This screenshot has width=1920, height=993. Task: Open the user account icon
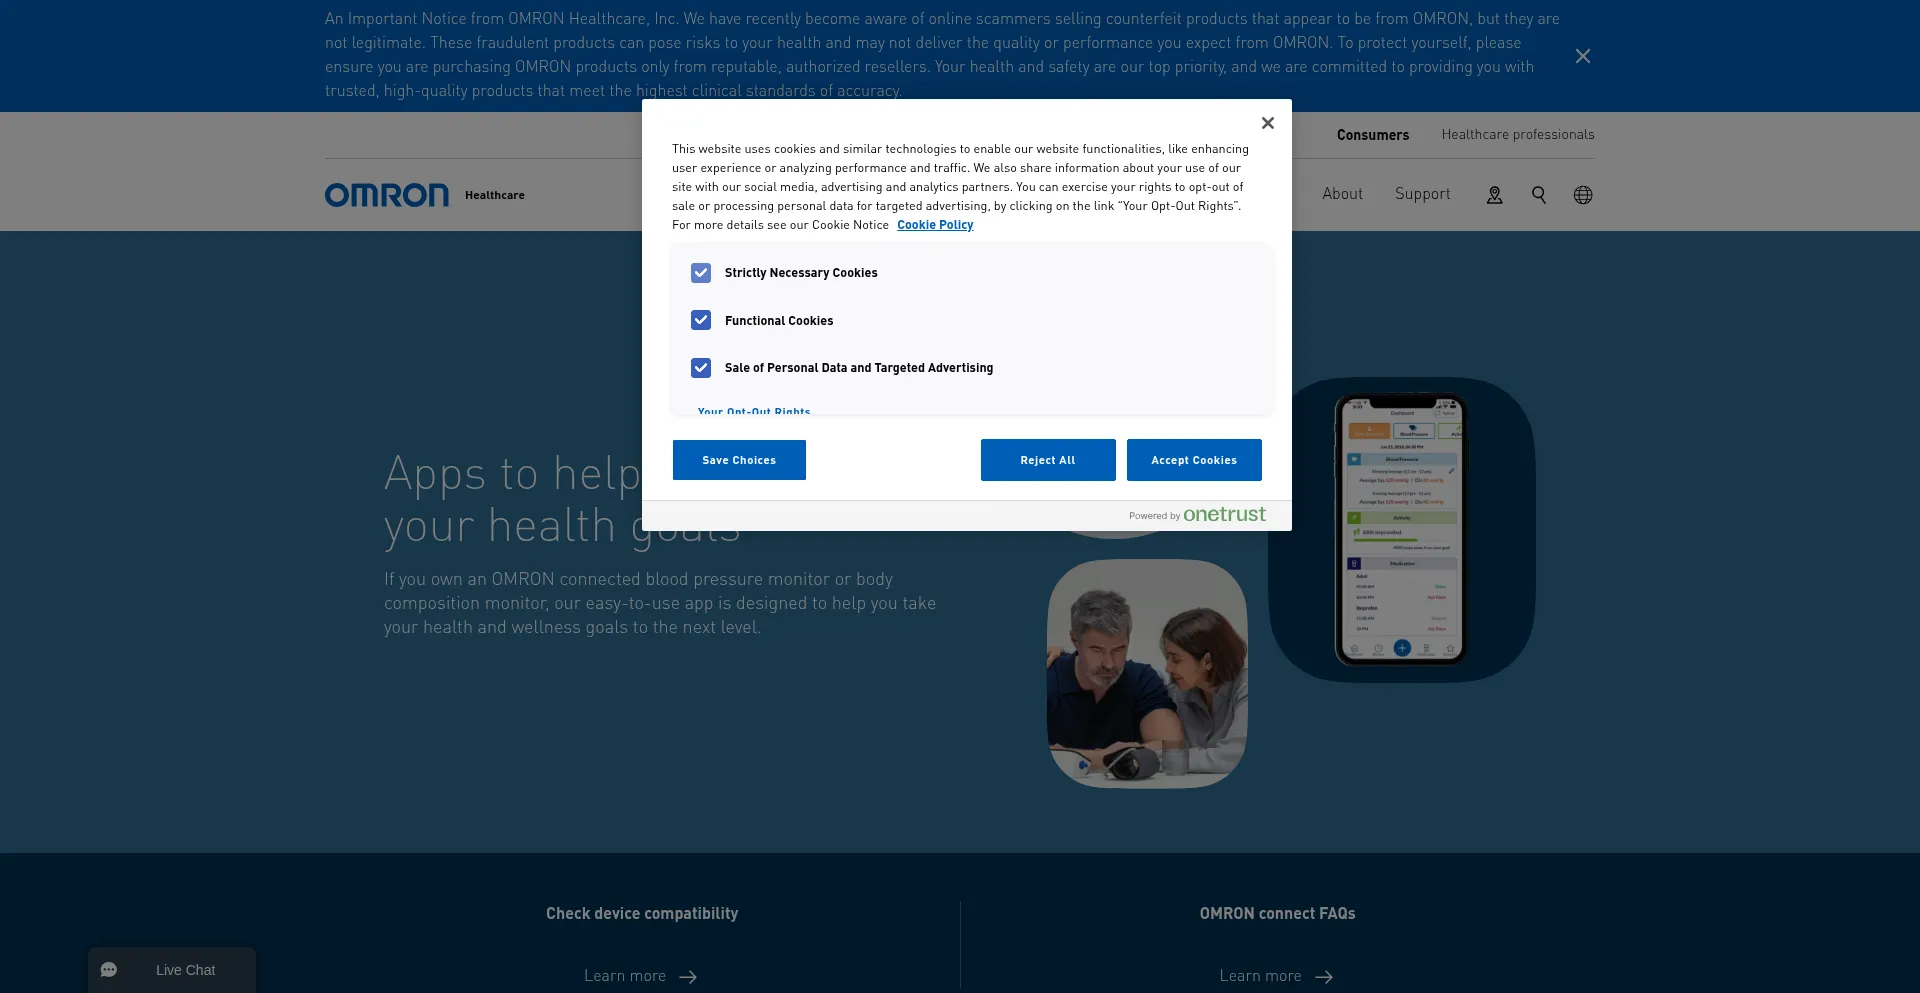pos(1494,195)
